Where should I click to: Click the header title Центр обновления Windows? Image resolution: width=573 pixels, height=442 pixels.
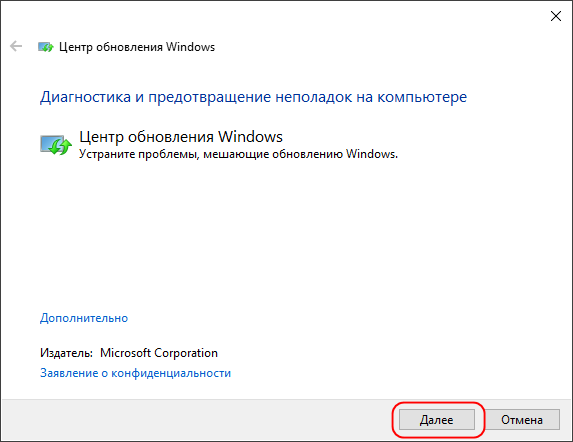(x=137, y=47)
